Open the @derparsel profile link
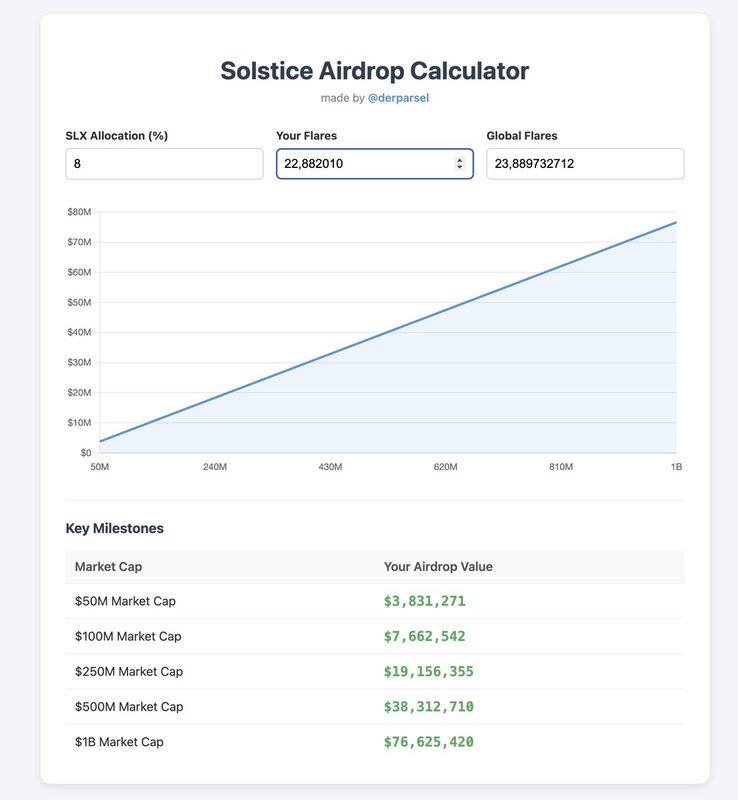 [398, 98]
